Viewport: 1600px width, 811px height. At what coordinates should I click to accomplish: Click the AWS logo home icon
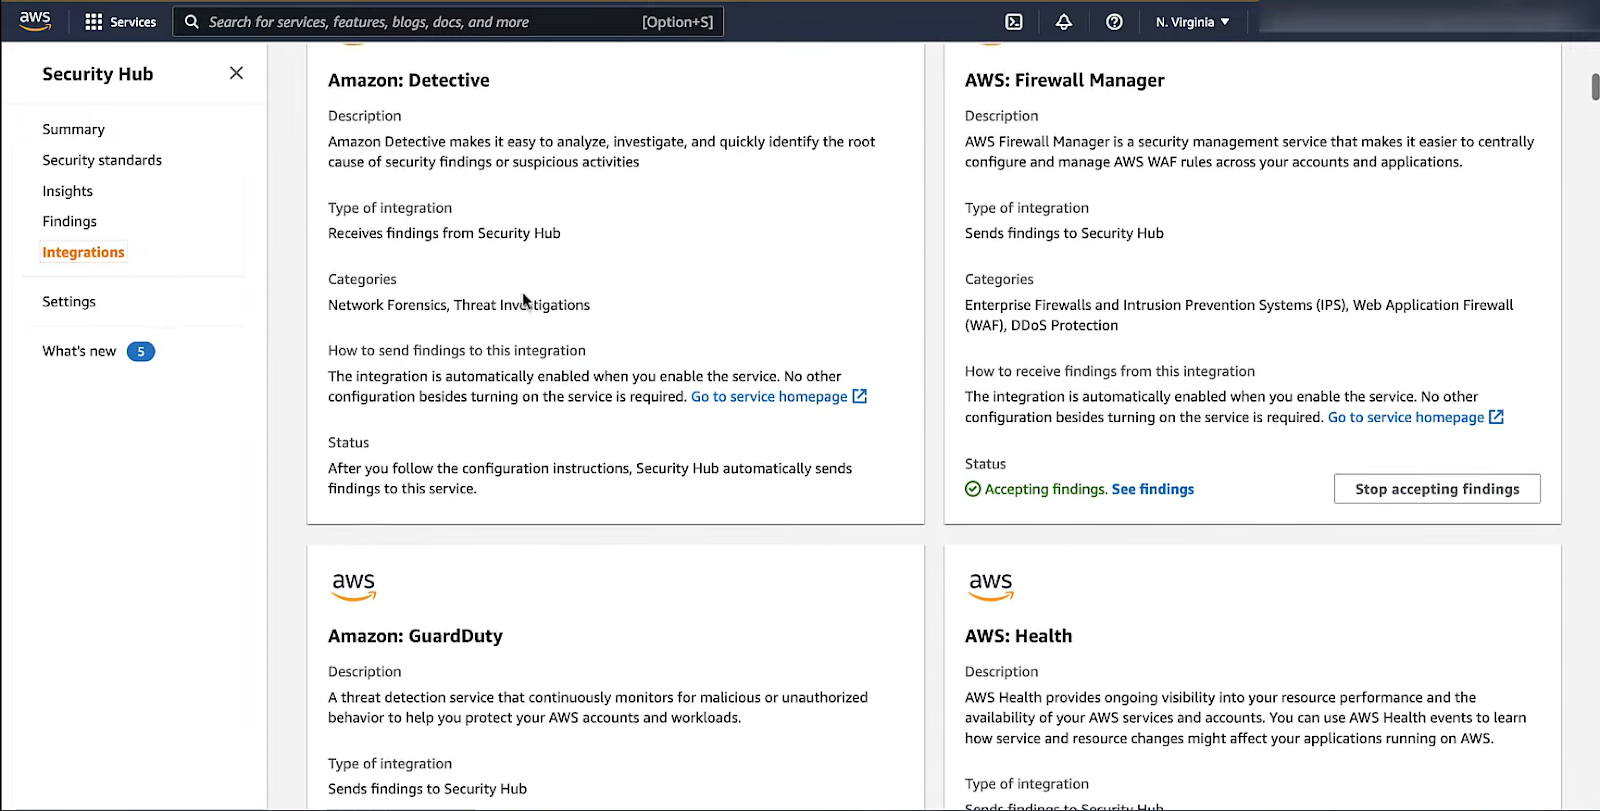pyautogui.click(x=35, y=21)
